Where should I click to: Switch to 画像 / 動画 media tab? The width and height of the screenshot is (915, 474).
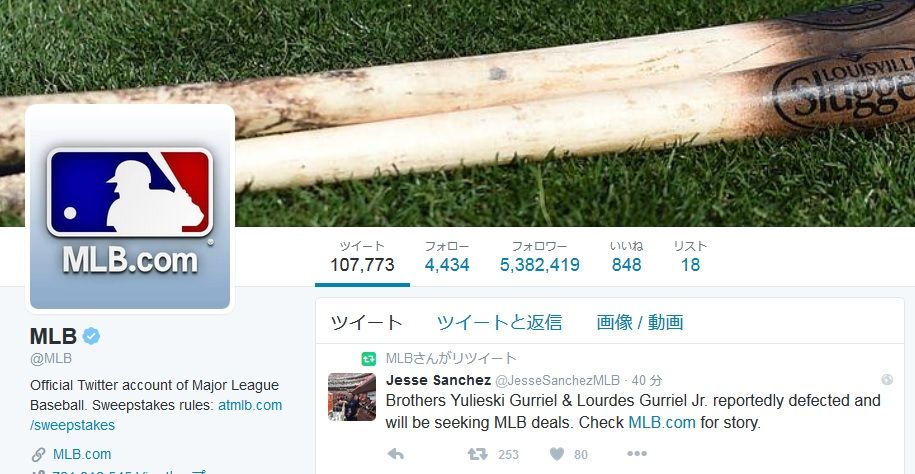pyautogui.click(x=640, y=322)
